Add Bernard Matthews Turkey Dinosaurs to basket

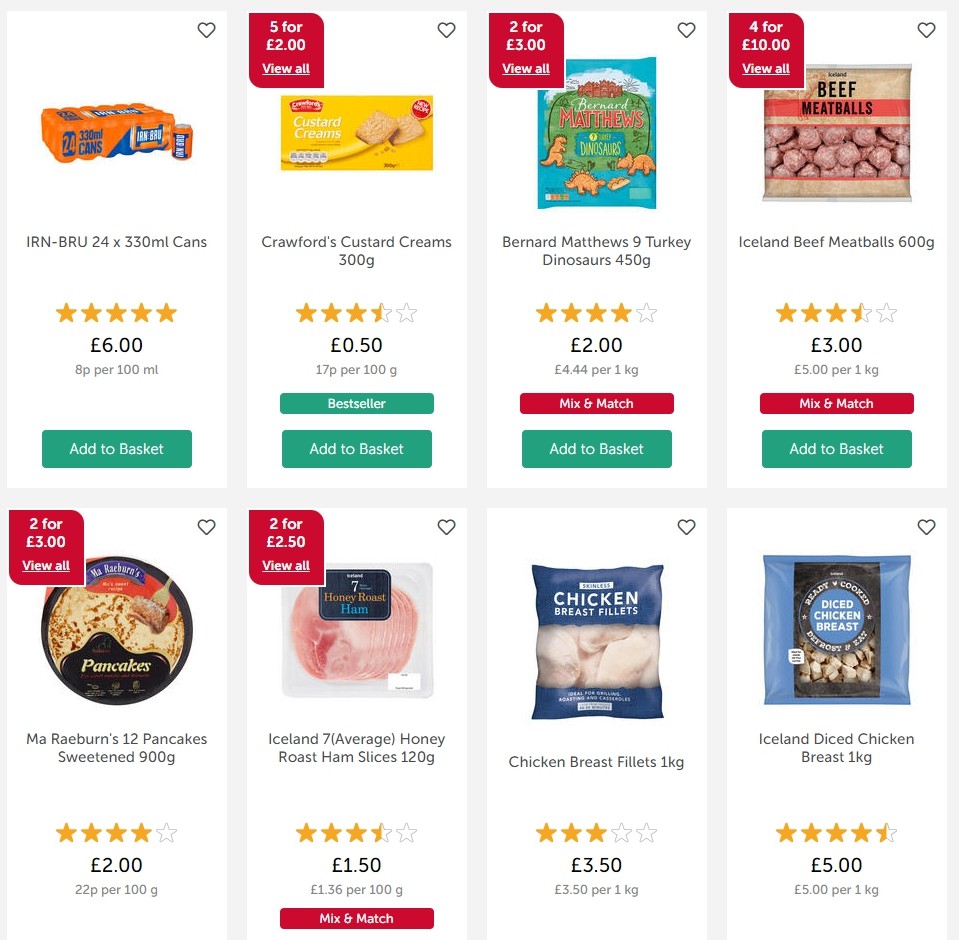[596, 449]
